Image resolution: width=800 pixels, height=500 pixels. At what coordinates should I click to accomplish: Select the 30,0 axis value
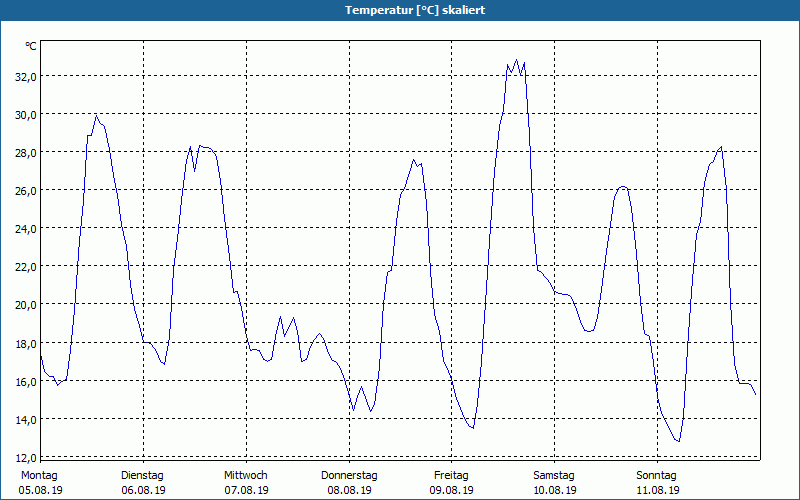[26, 115]
